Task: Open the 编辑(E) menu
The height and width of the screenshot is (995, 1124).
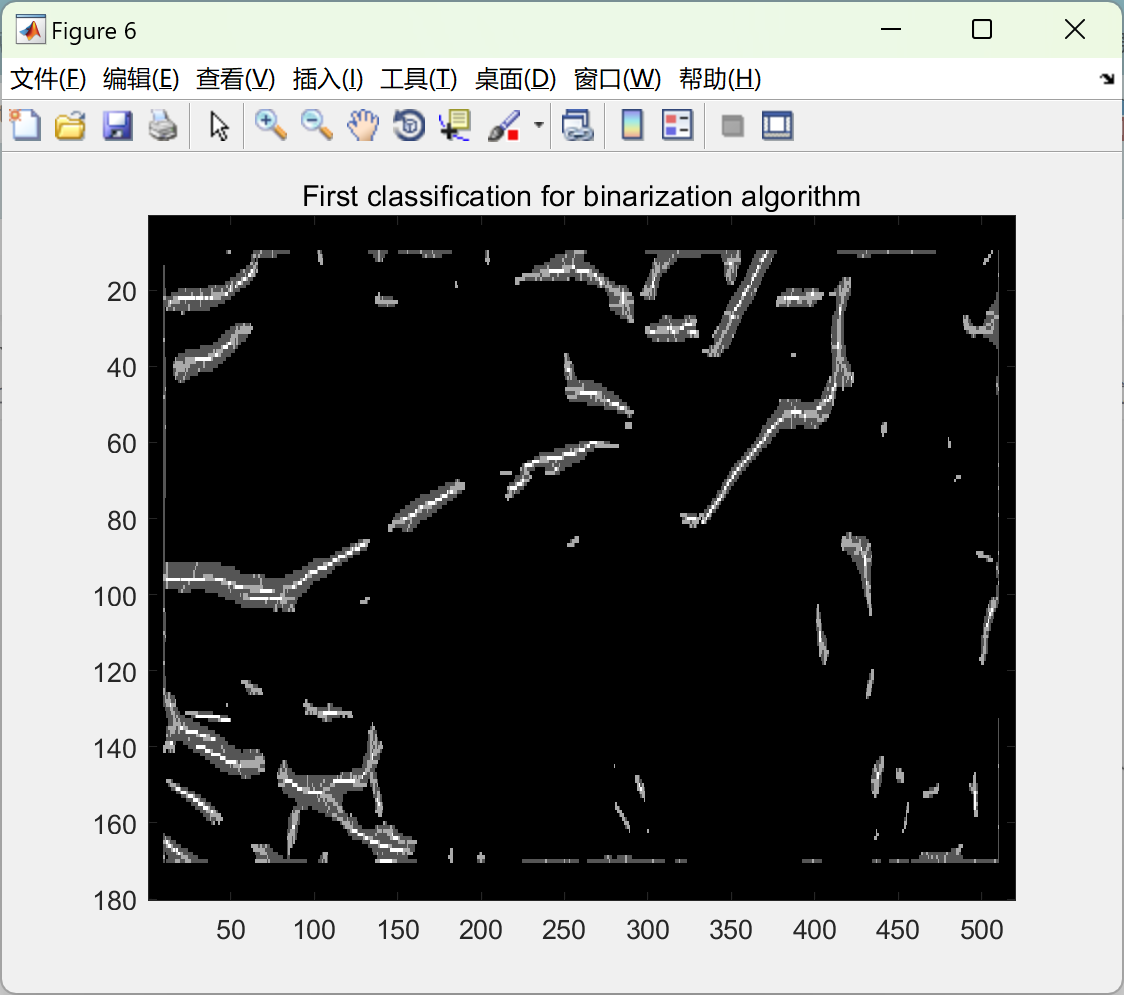Action: (x=141, y=79)
